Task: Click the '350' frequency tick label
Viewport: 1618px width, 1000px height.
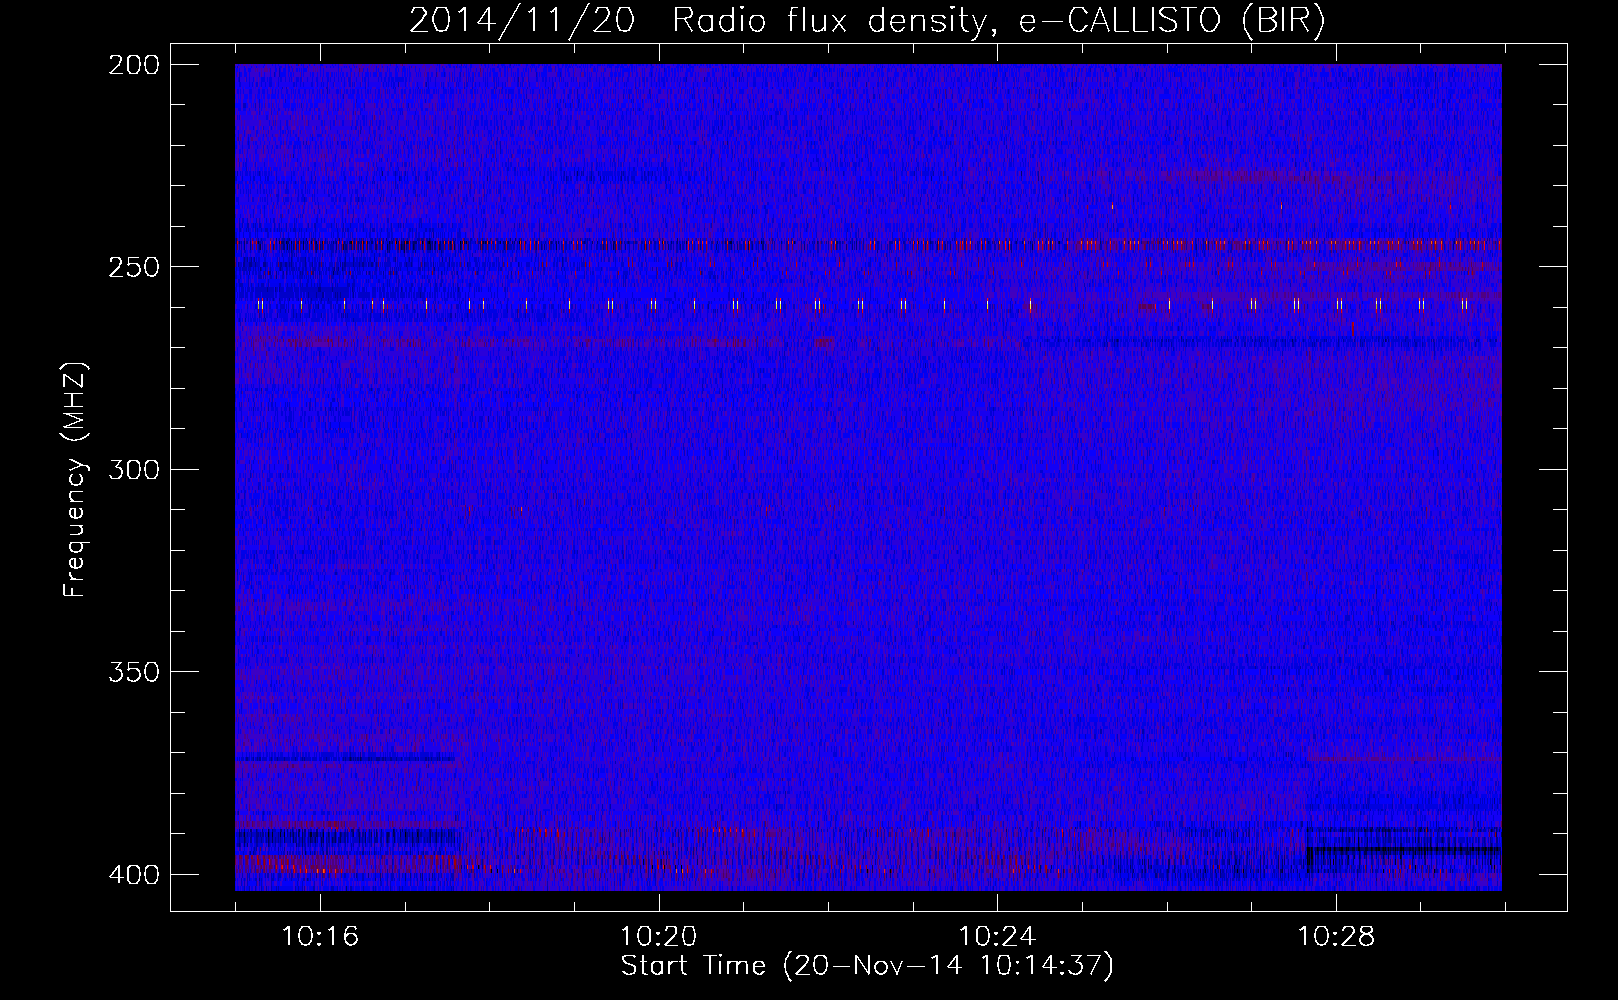Action: [x=133, y=672]
